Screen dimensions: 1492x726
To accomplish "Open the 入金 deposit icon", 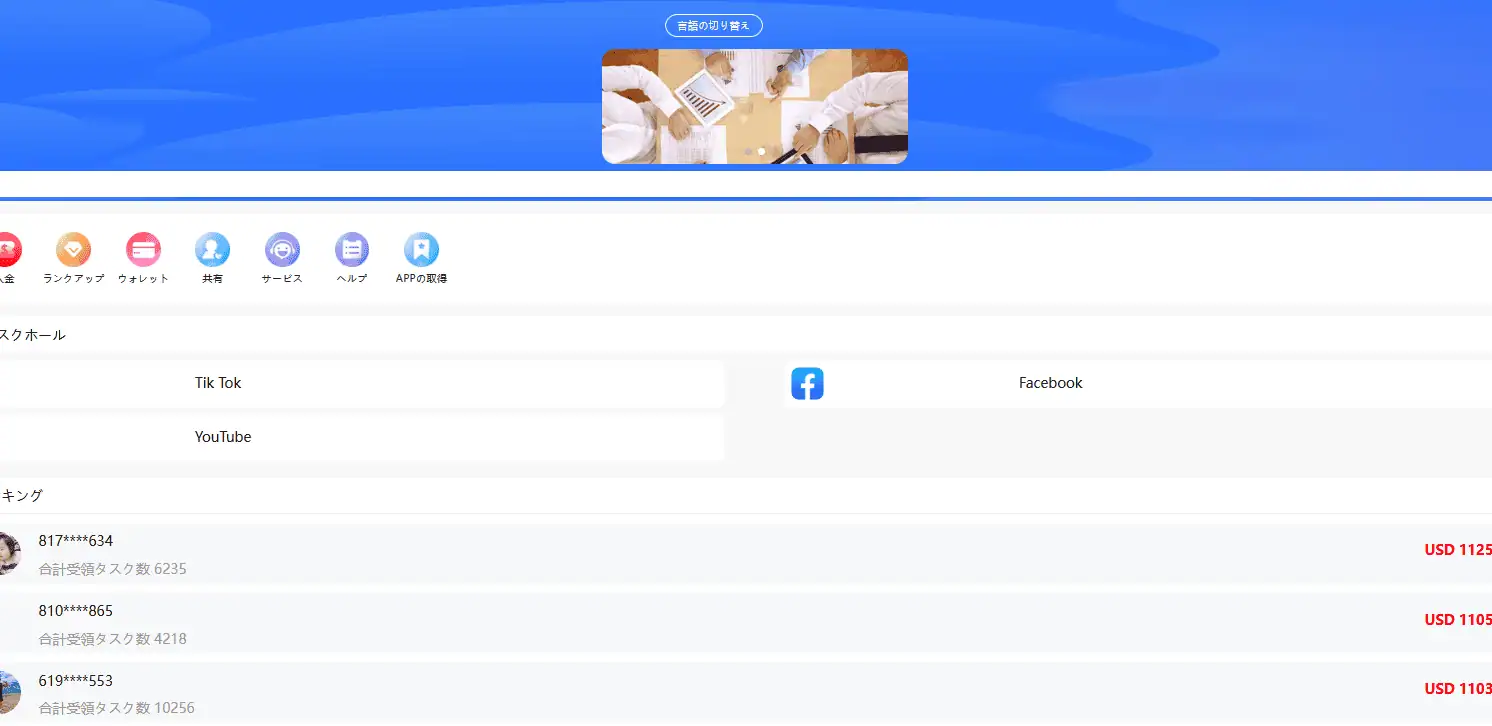I will (x=6, y=250).
